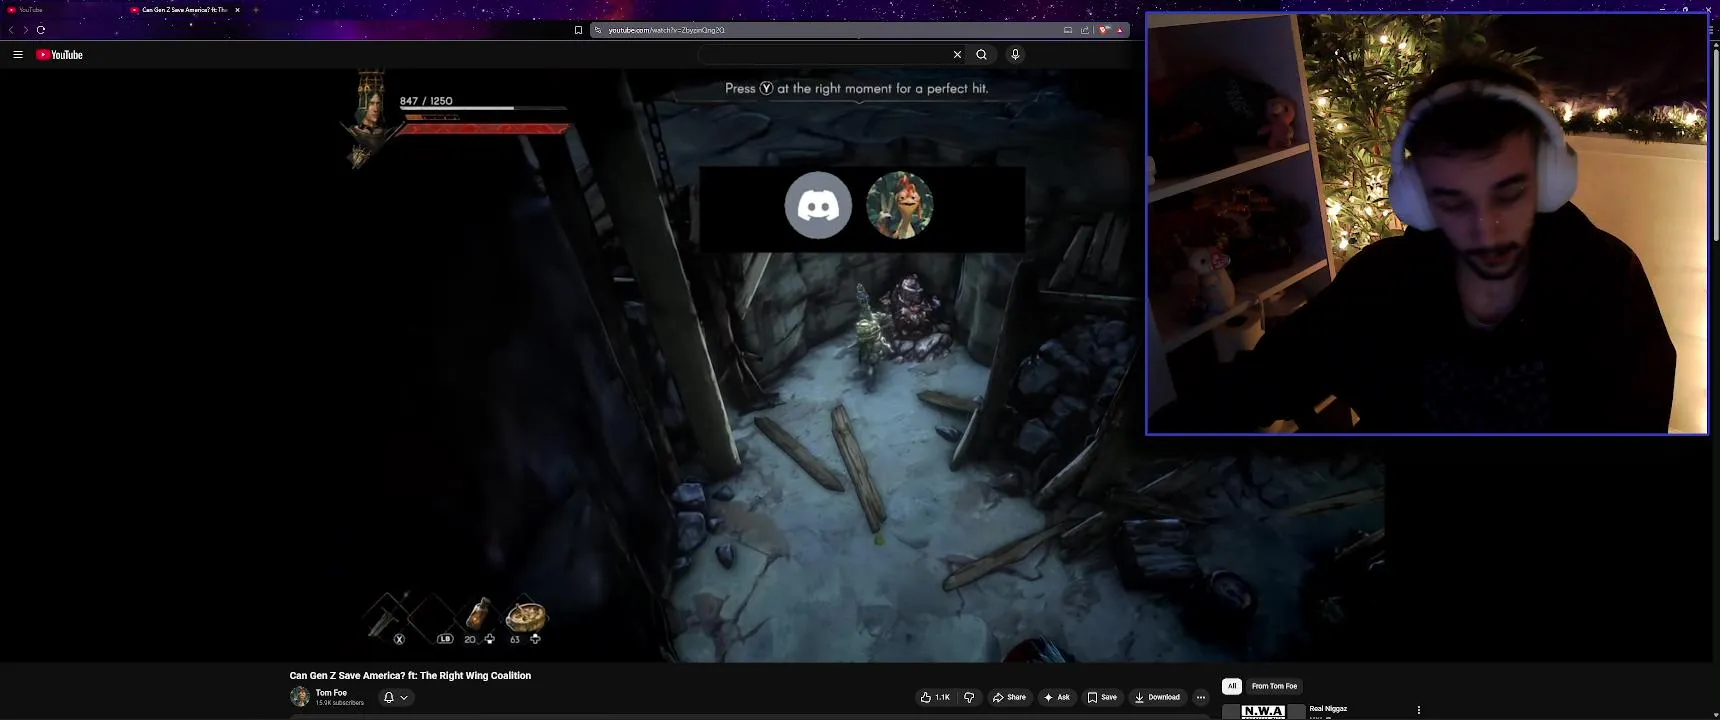
Task: Open Tom Foe channel avatar
Action: (300, 697)
